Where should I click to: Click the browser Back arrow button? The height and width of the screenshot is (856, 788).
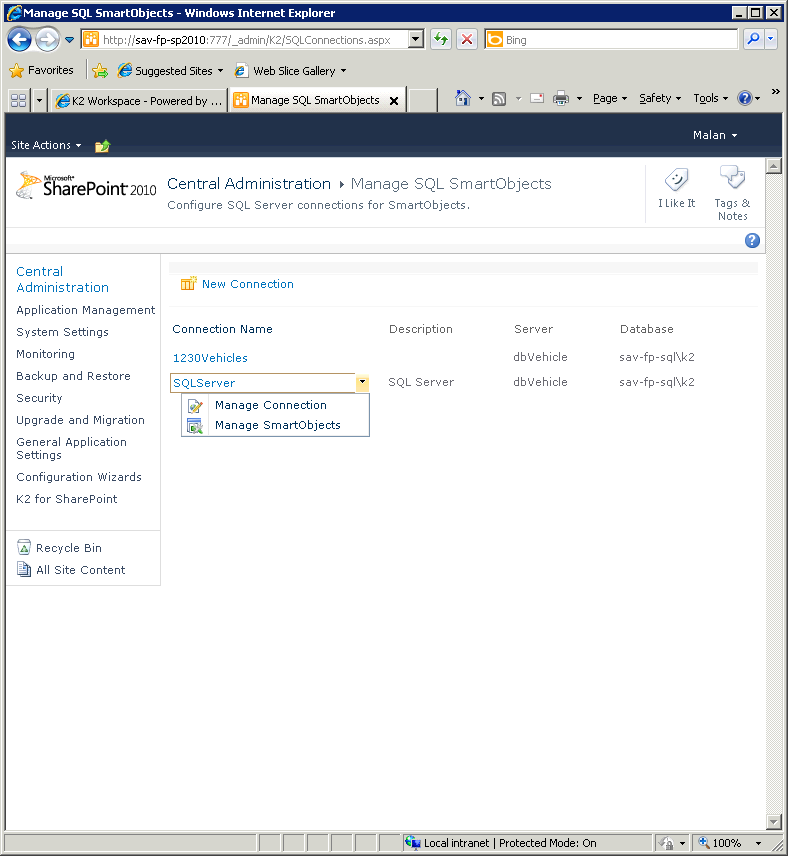[x=19, y=40]
